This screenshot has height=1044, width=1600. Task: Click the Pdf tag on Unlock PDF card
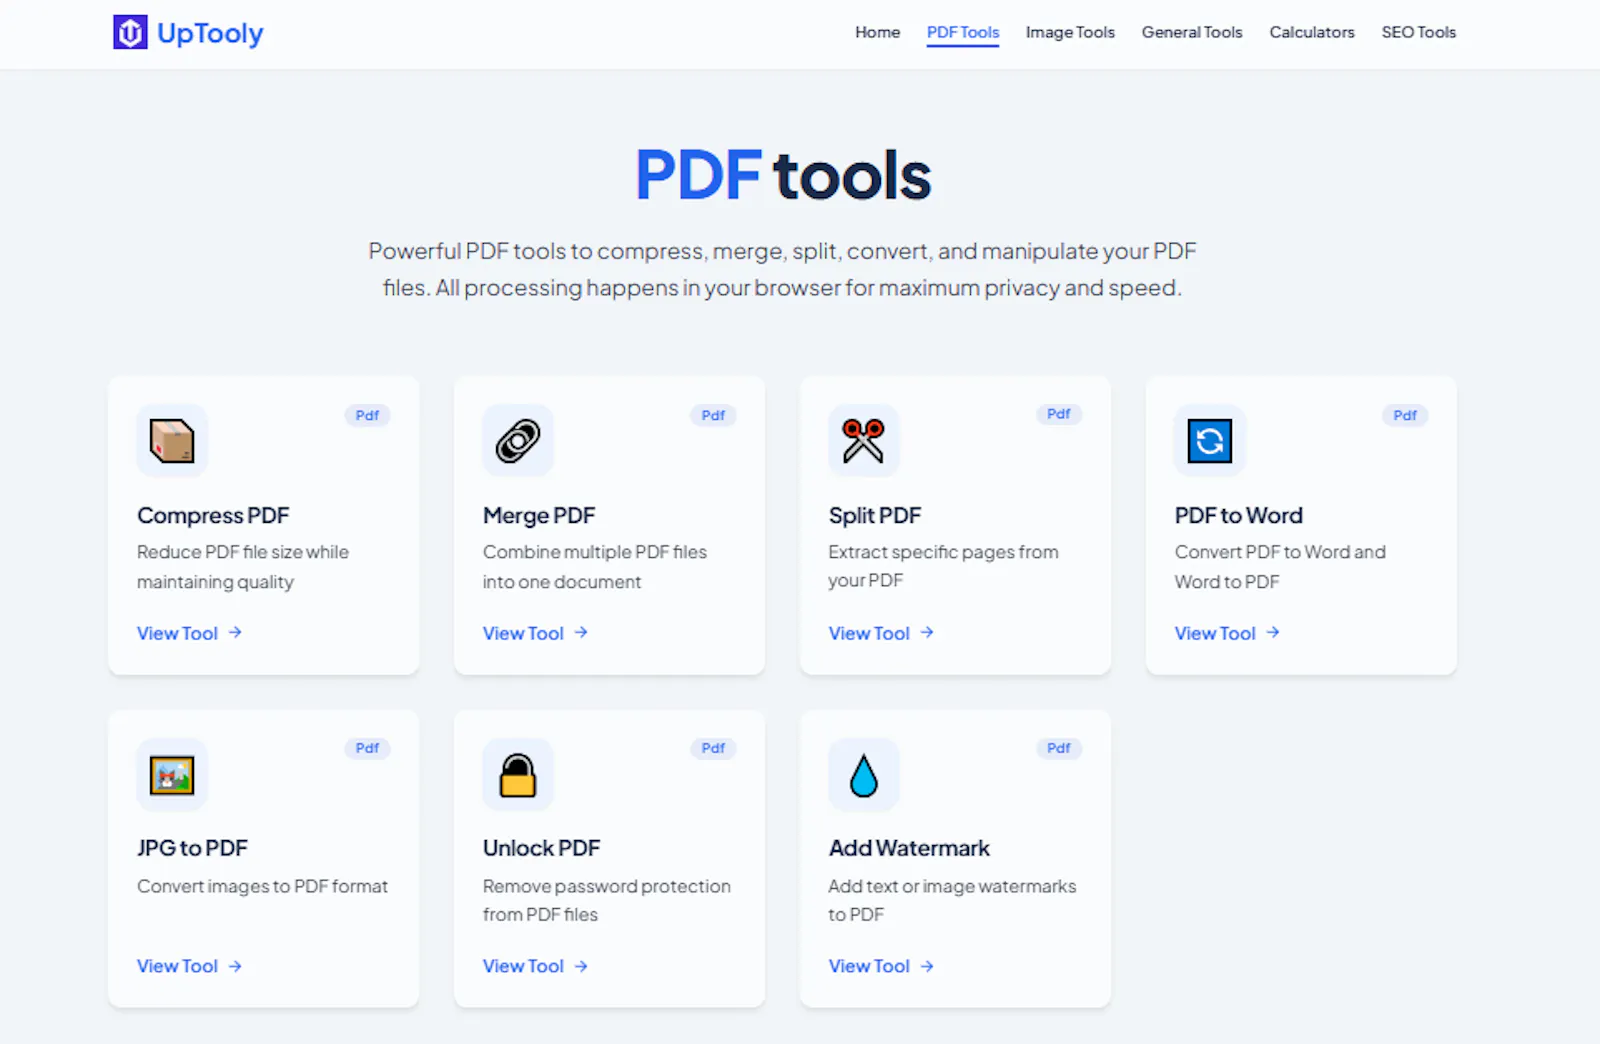(713, 748)
